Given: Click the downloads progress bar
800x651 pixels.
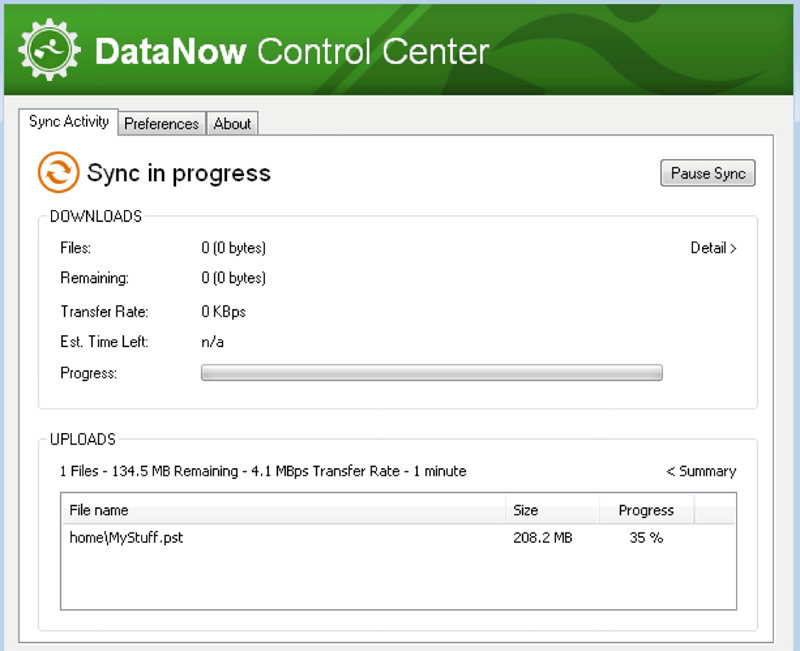Looking at the screenshot, I should coord(432,373).
